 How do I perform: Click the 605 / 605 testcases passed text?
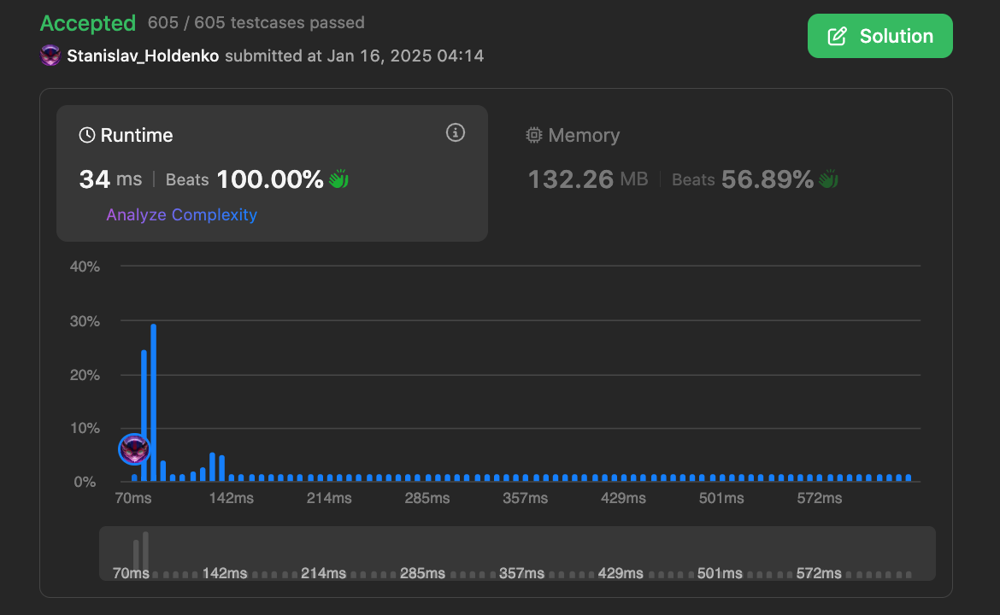point(256,23)
